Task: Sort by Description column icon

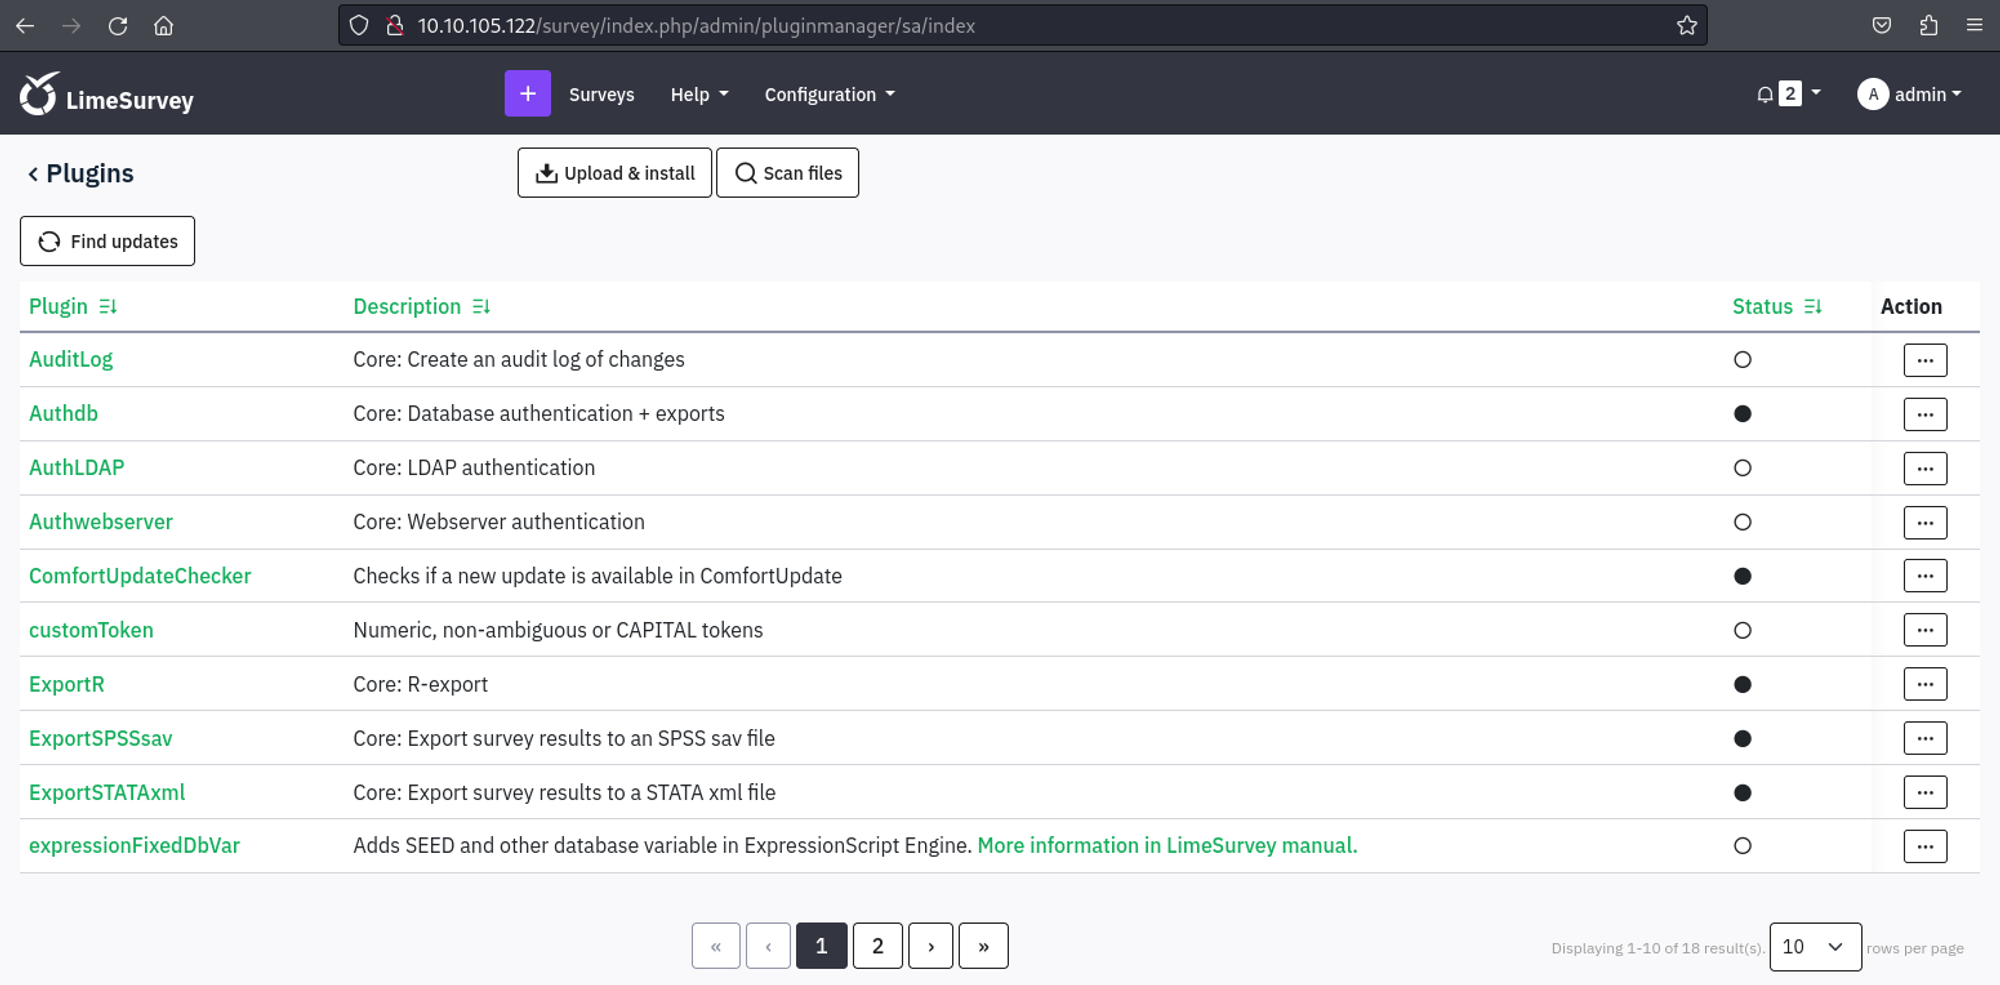Action: [x=481, y=307]
